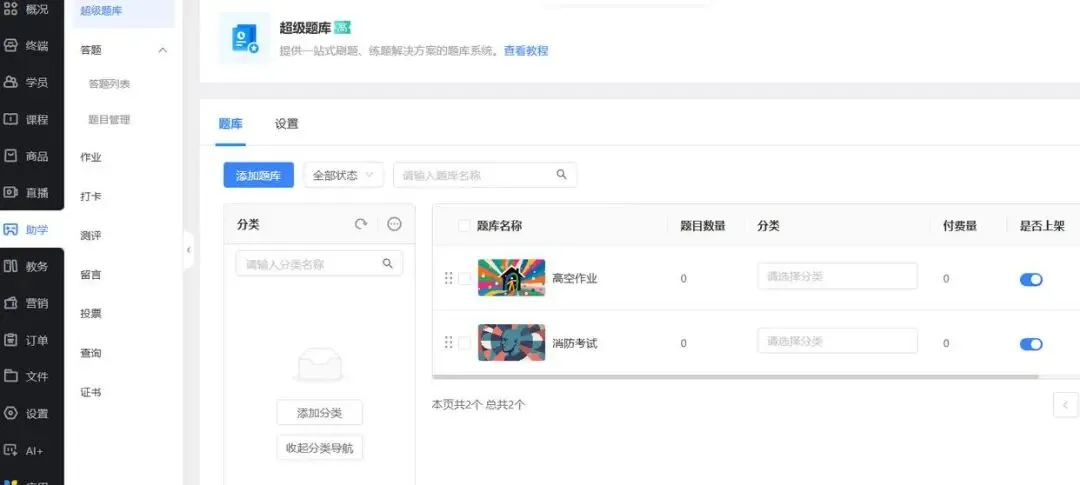Click the 题库名称 search input field

485,175
